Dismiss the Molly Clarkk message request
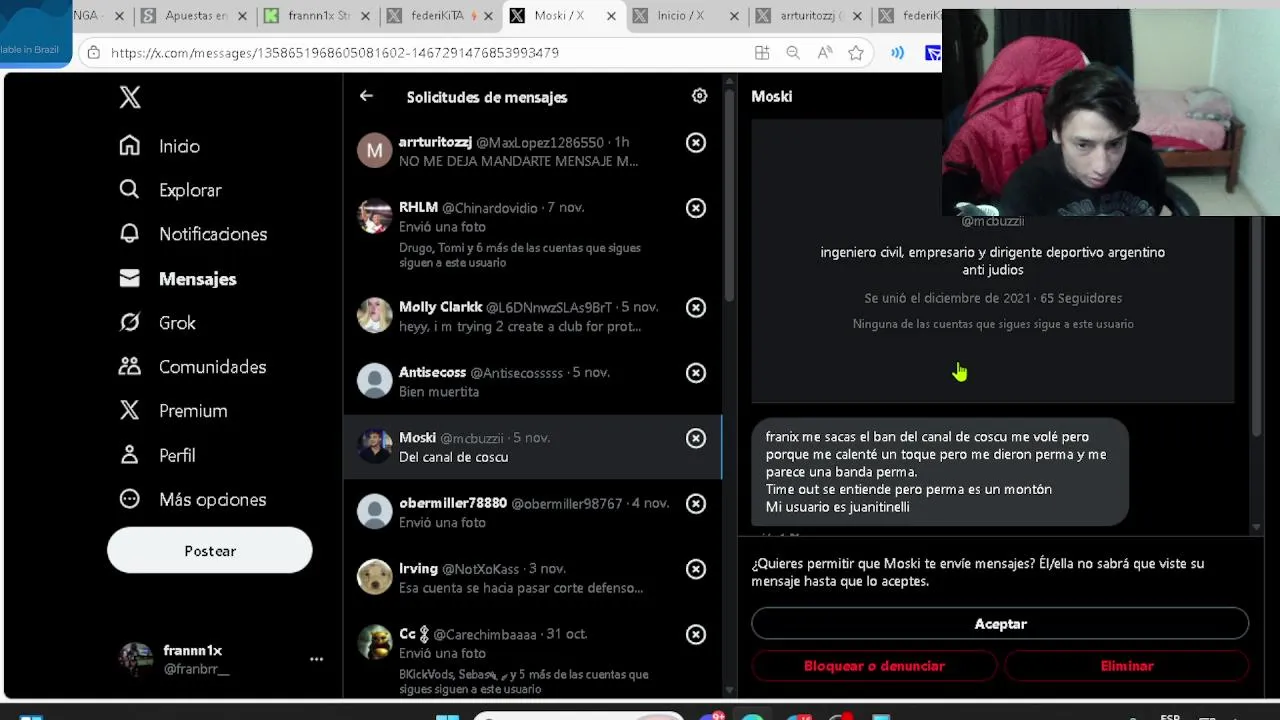This screenshot has width=1280, height=720. tap(696, 308)
